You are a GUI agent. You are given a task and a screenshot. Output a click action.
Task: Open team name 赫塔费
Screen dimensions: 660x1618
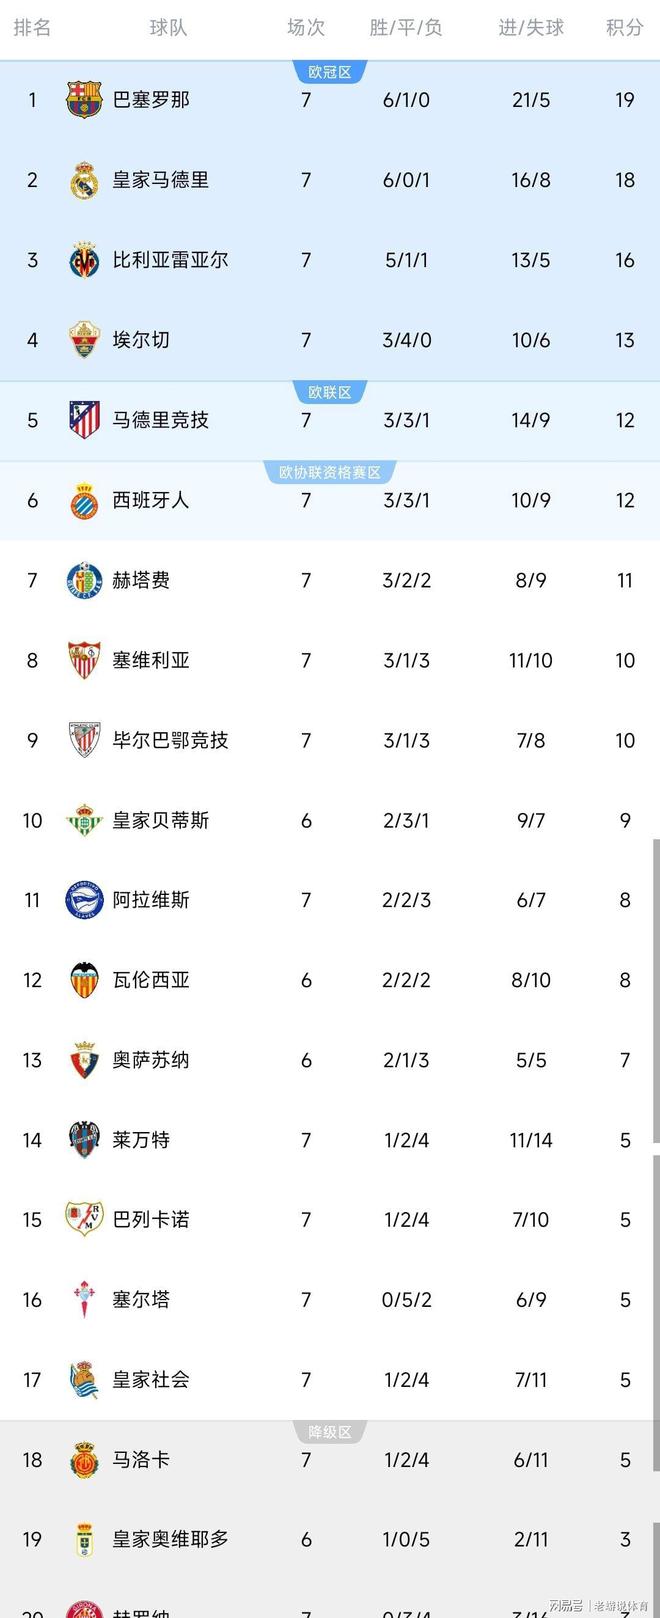141,580
